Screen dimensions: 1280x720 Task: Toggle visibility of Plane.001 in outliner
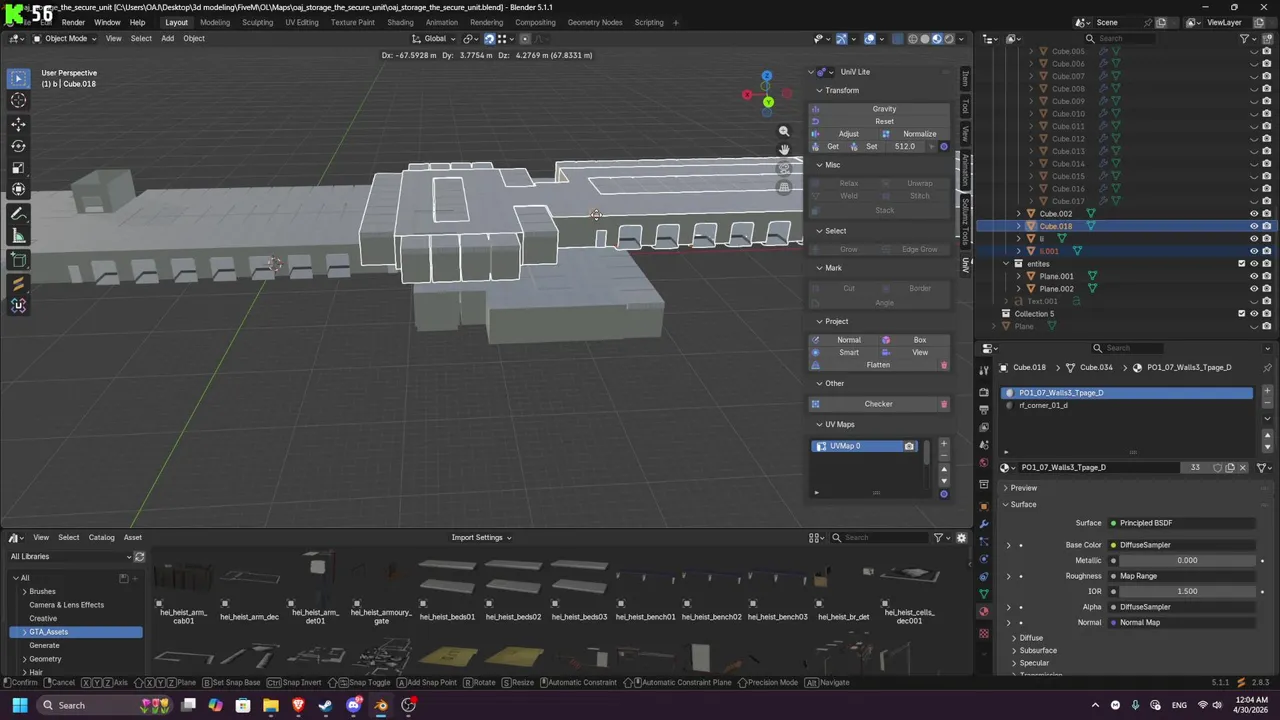tap(1254, 276)
